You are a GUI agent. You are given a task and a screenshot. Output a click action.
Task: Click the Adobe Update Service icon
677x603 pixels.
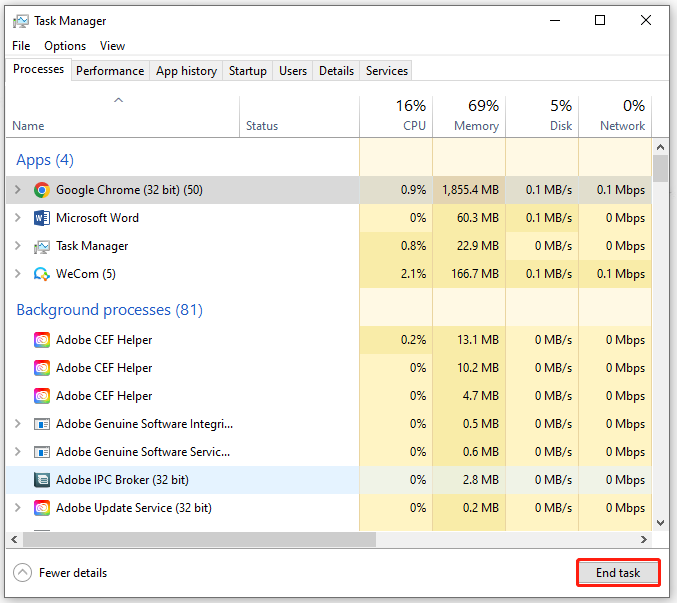pos(42,508)
